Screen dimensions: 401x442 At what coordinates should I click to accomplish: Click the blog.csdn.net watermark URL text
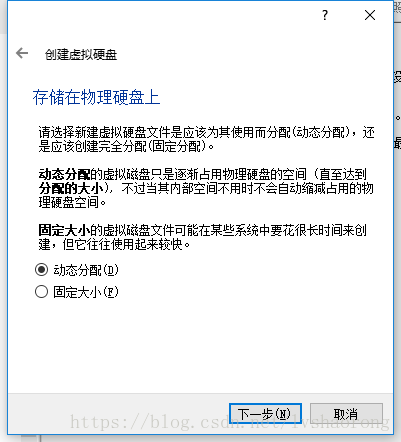pyautogui.click(x=230, y=422)
